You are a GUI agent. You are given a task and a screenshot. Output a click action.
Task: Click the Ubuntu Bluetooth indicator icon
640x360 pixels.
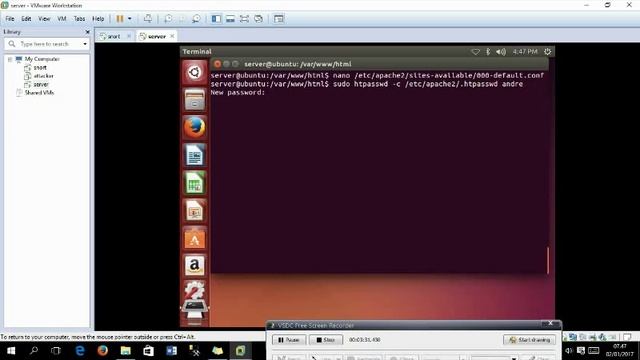pyautogui.click(x=488, y=52)
